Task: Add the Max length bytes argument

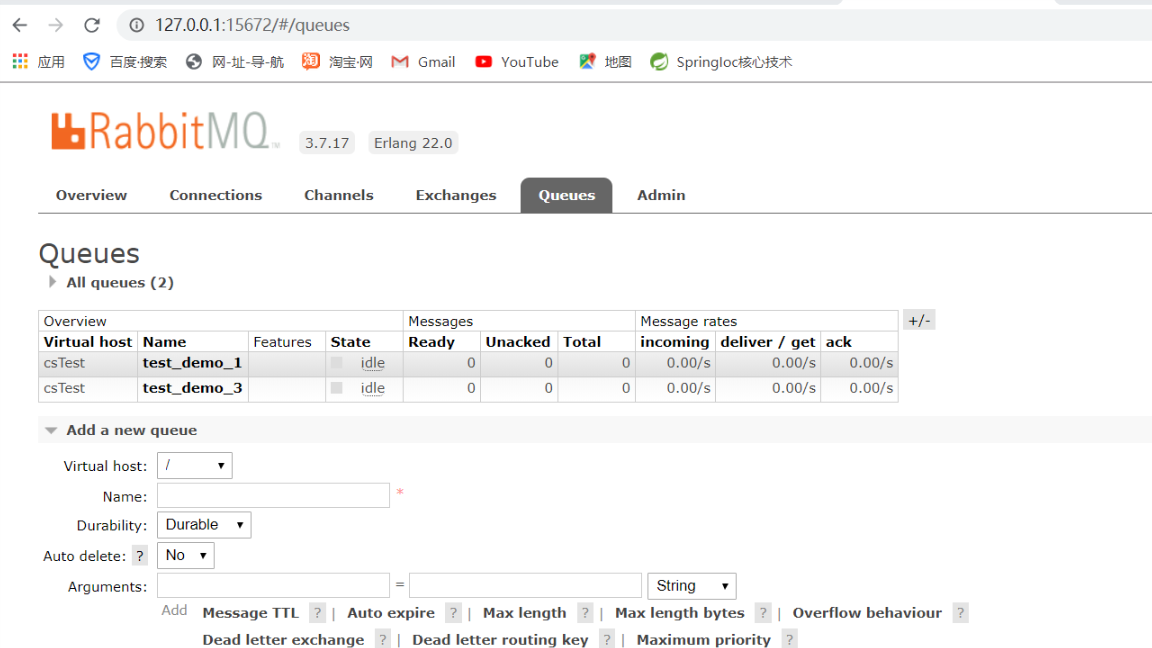Action: [x=680, y=613]
